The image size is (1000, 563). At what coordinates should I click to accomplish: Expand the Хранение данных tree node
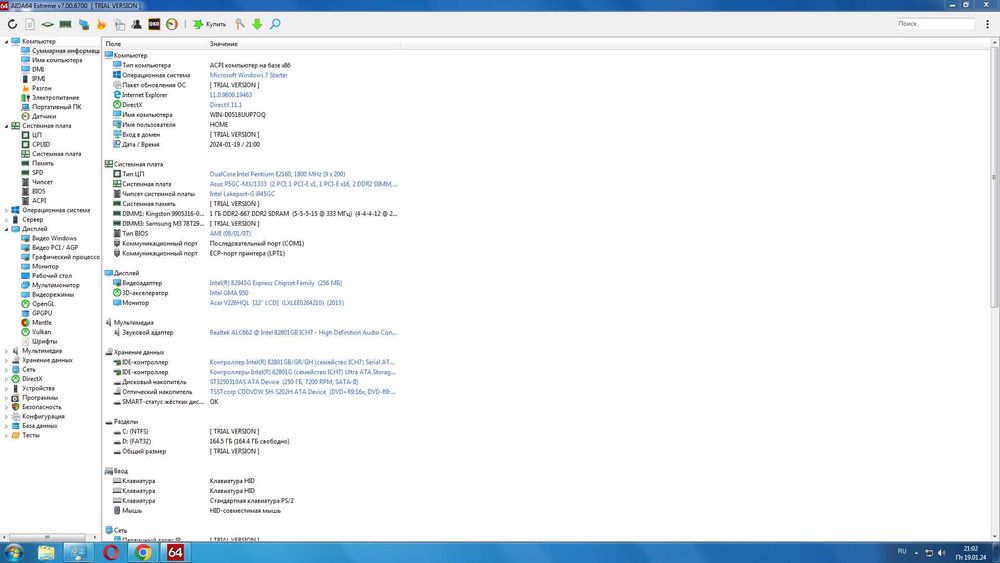pos(6,360)
